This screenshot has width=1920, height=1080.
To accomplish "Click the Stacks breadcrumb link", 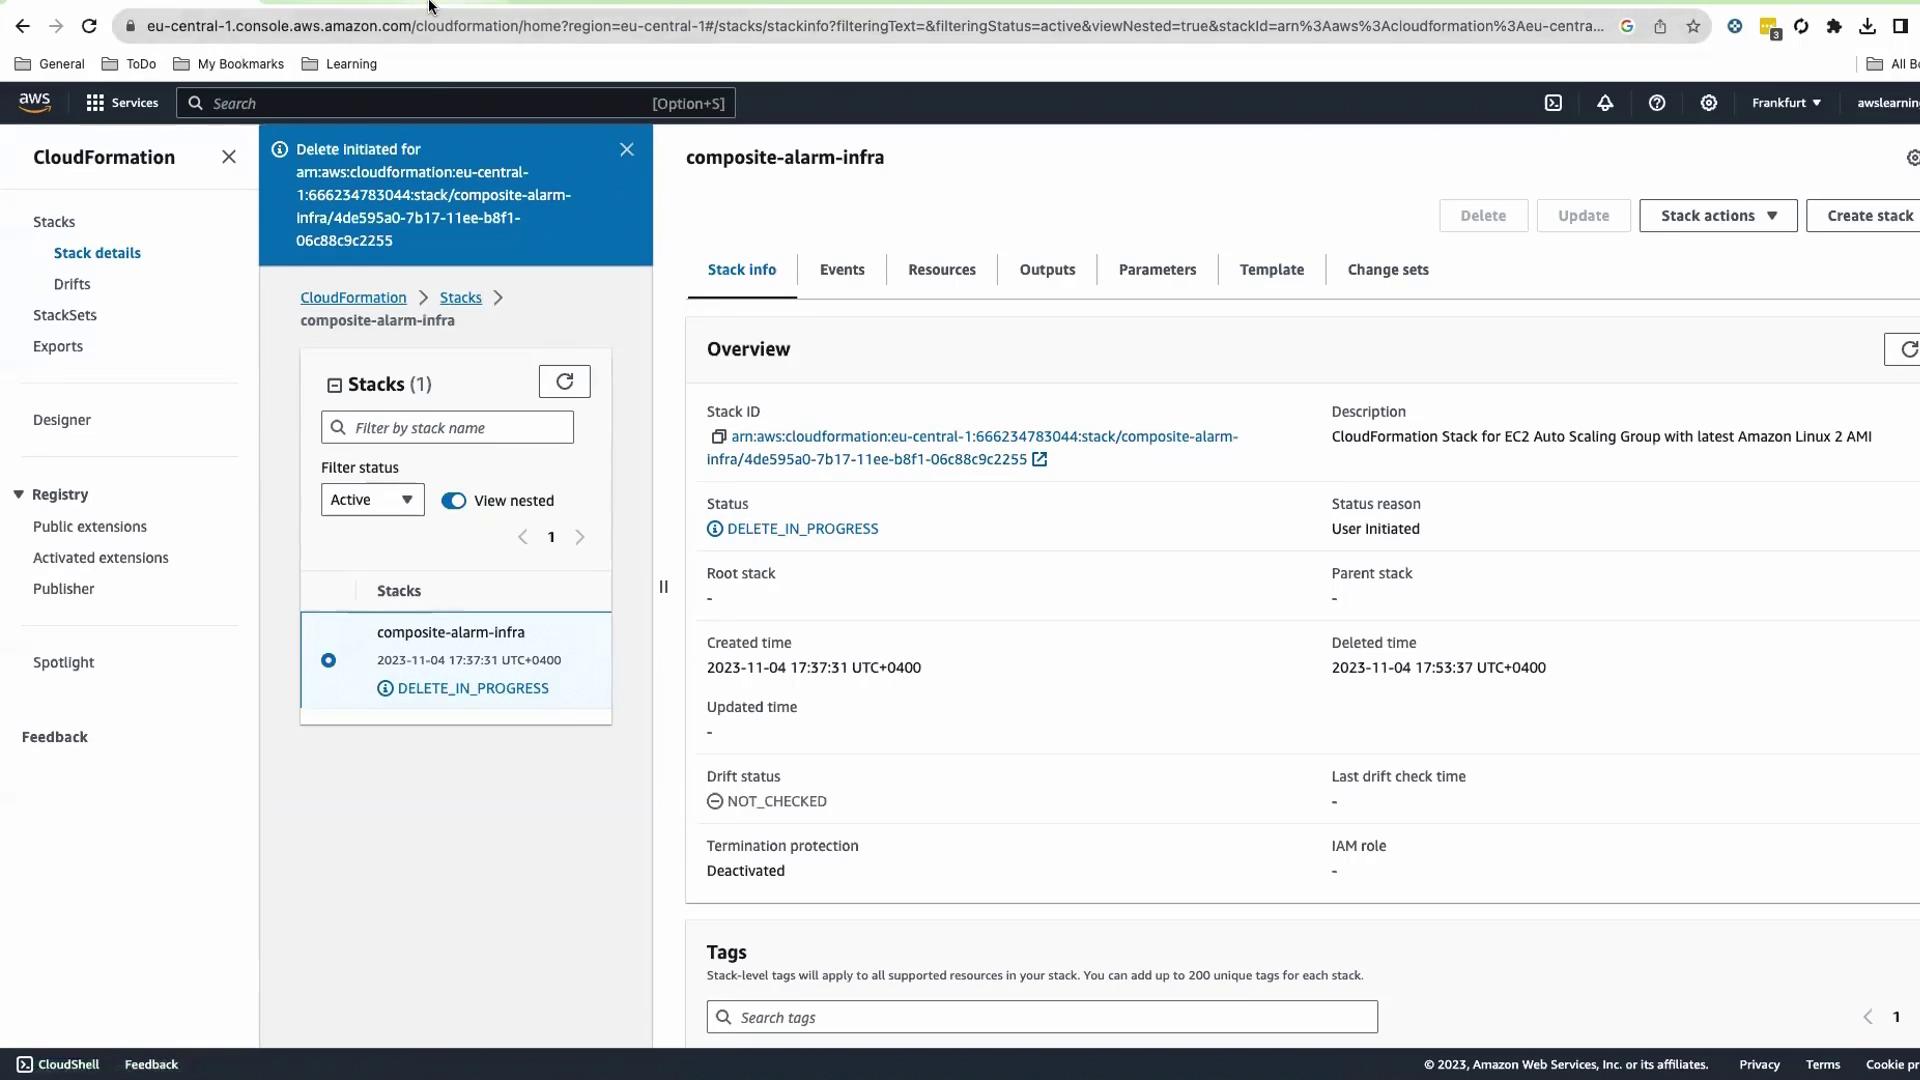I will tap(460, 298).
